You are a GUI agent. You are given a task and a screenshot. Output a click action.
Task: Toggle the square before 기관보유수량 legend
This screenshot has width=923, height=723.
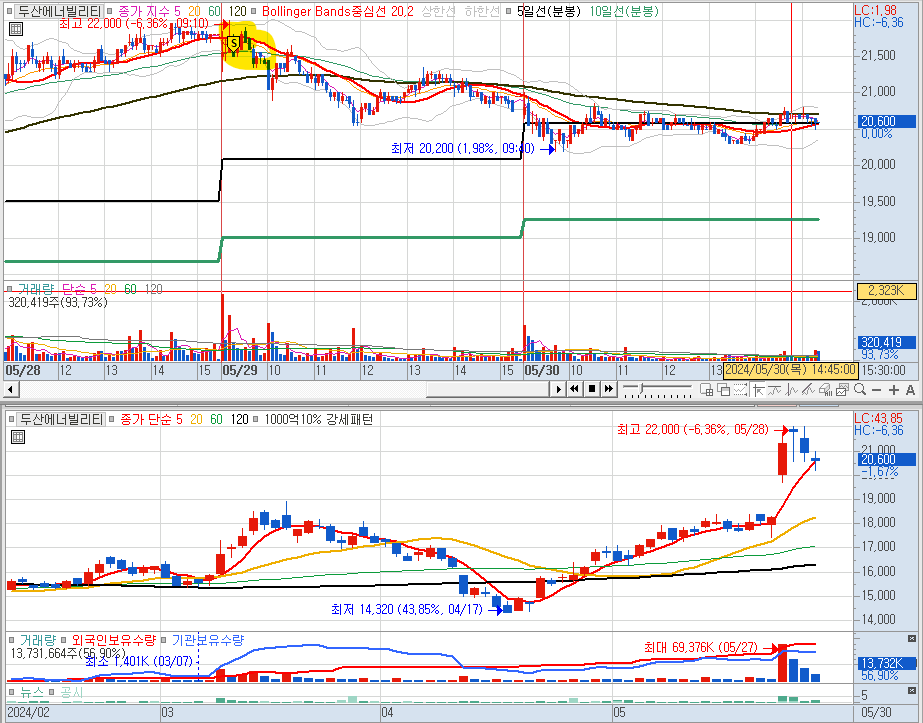point(165,640)
